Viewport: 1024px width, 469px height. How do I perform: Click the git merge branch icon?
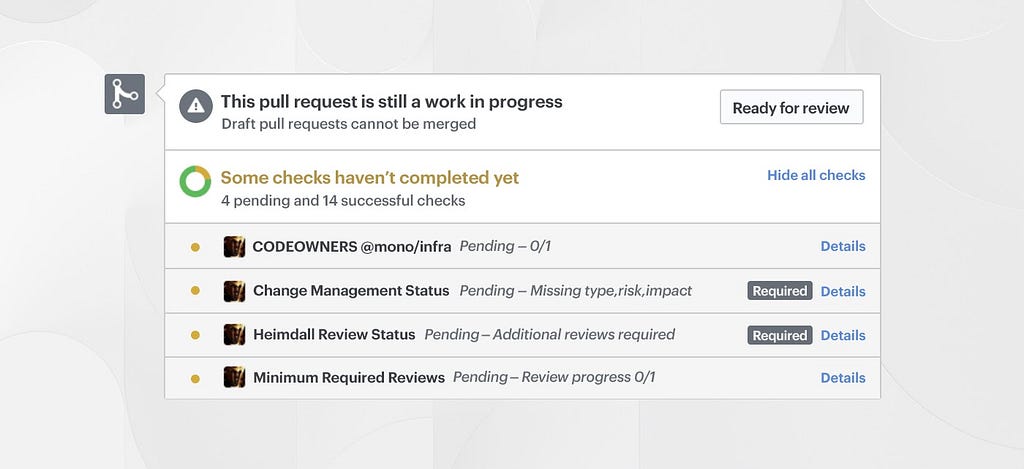point(125,94)
